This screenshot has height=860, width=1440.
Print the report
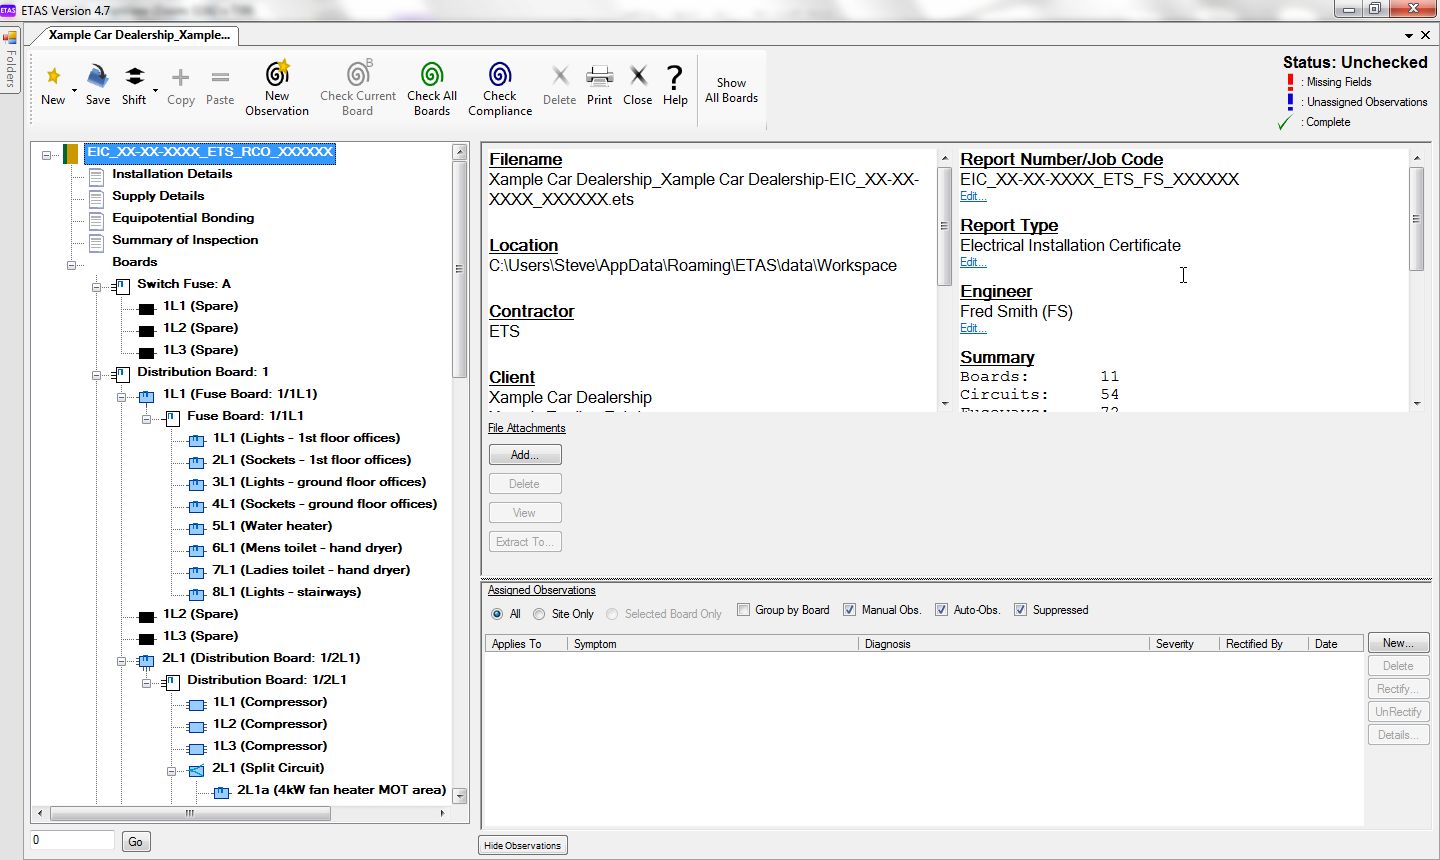(x=600, y=85)
